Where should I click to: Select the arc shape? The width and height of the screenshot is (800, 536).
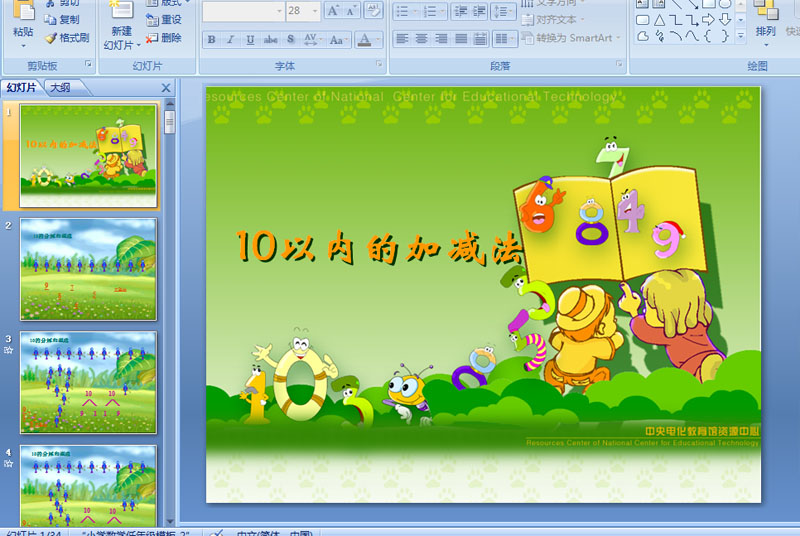click(676, 36)
